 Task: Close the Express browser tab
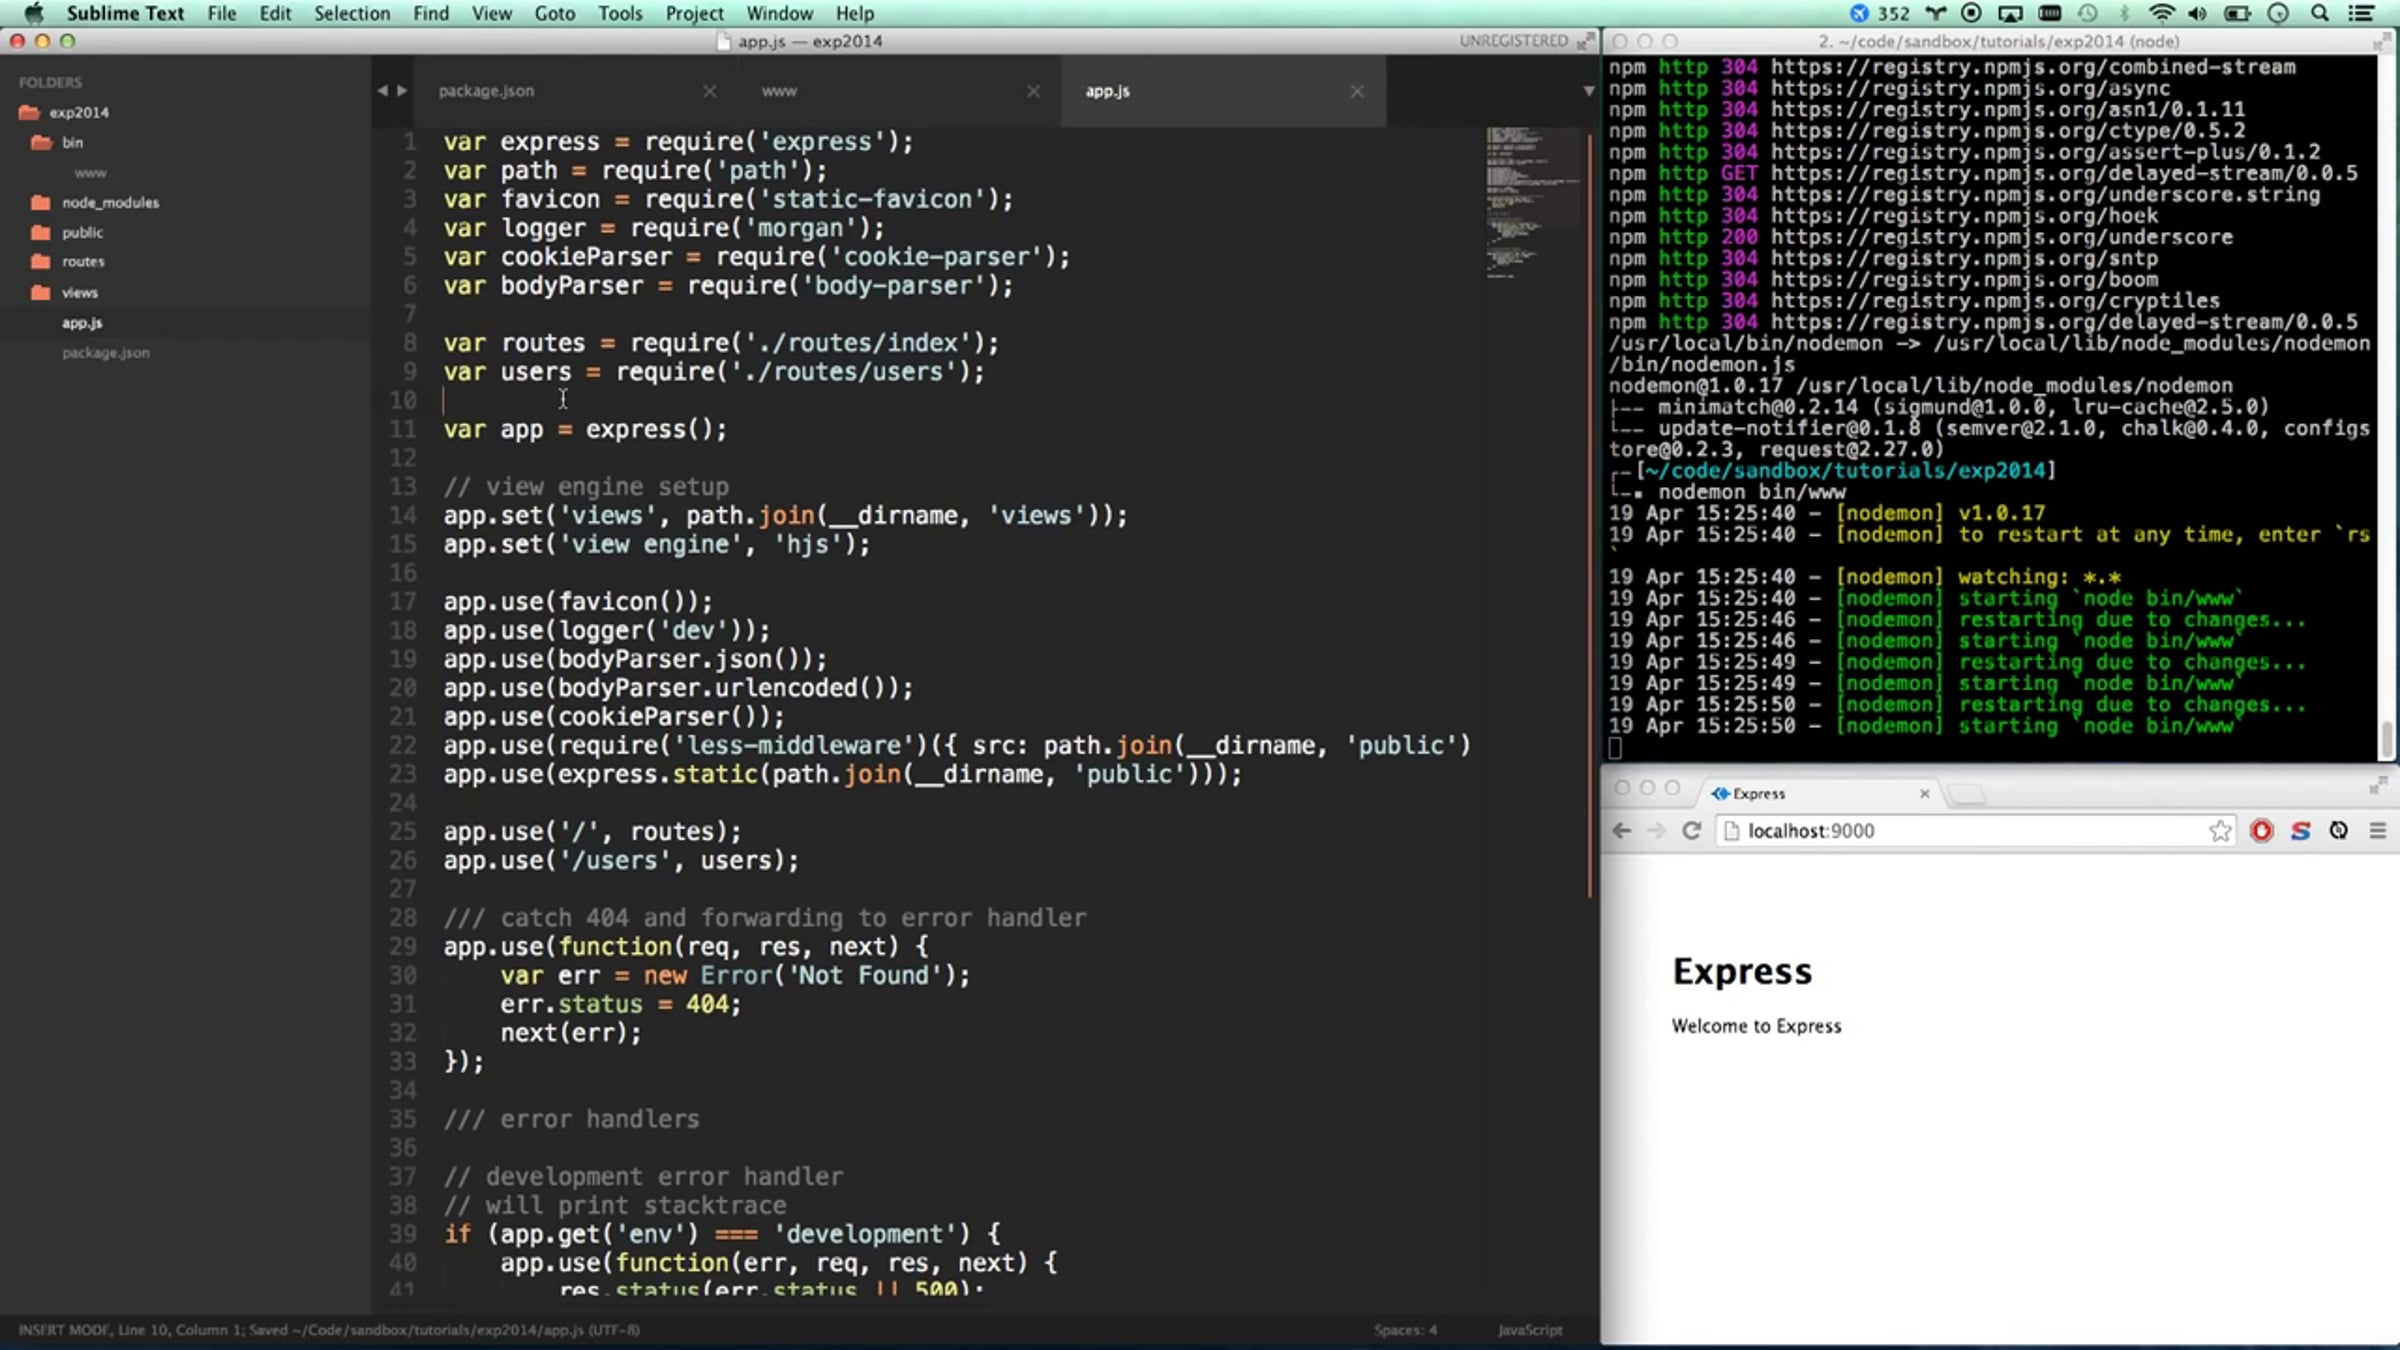[x=1924, y=793]
